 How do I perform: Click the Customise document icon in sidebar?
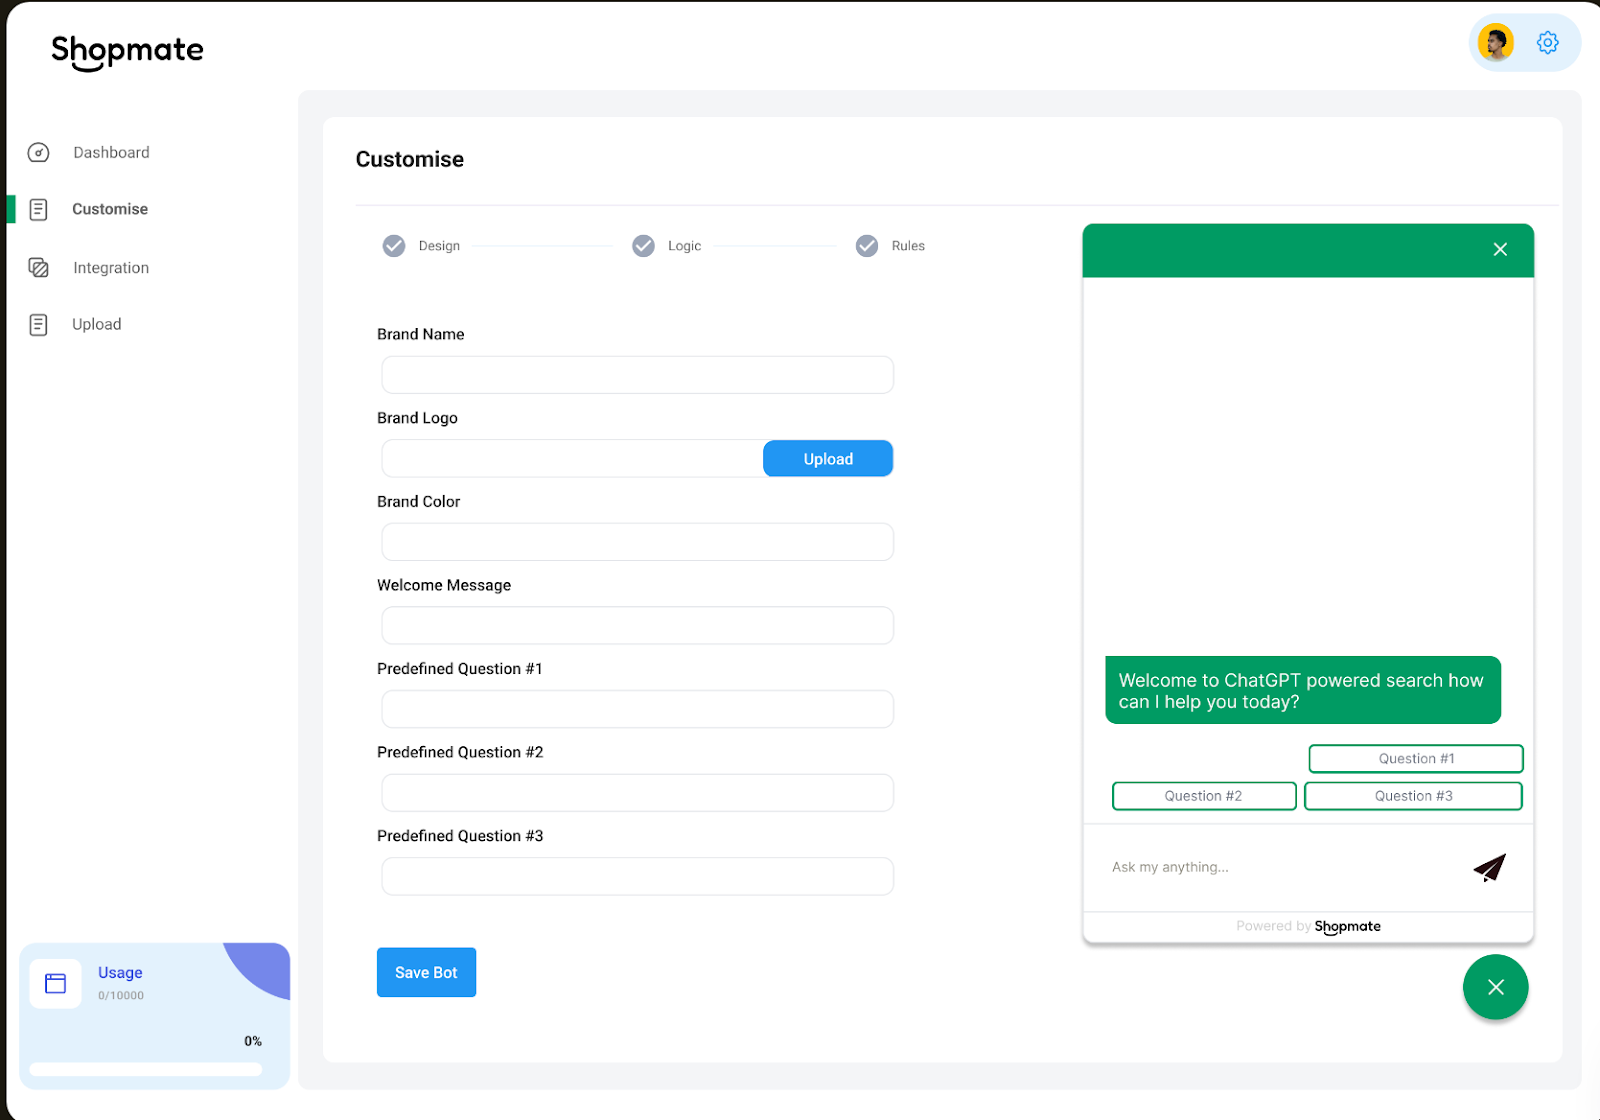click(x=38, y=209)
